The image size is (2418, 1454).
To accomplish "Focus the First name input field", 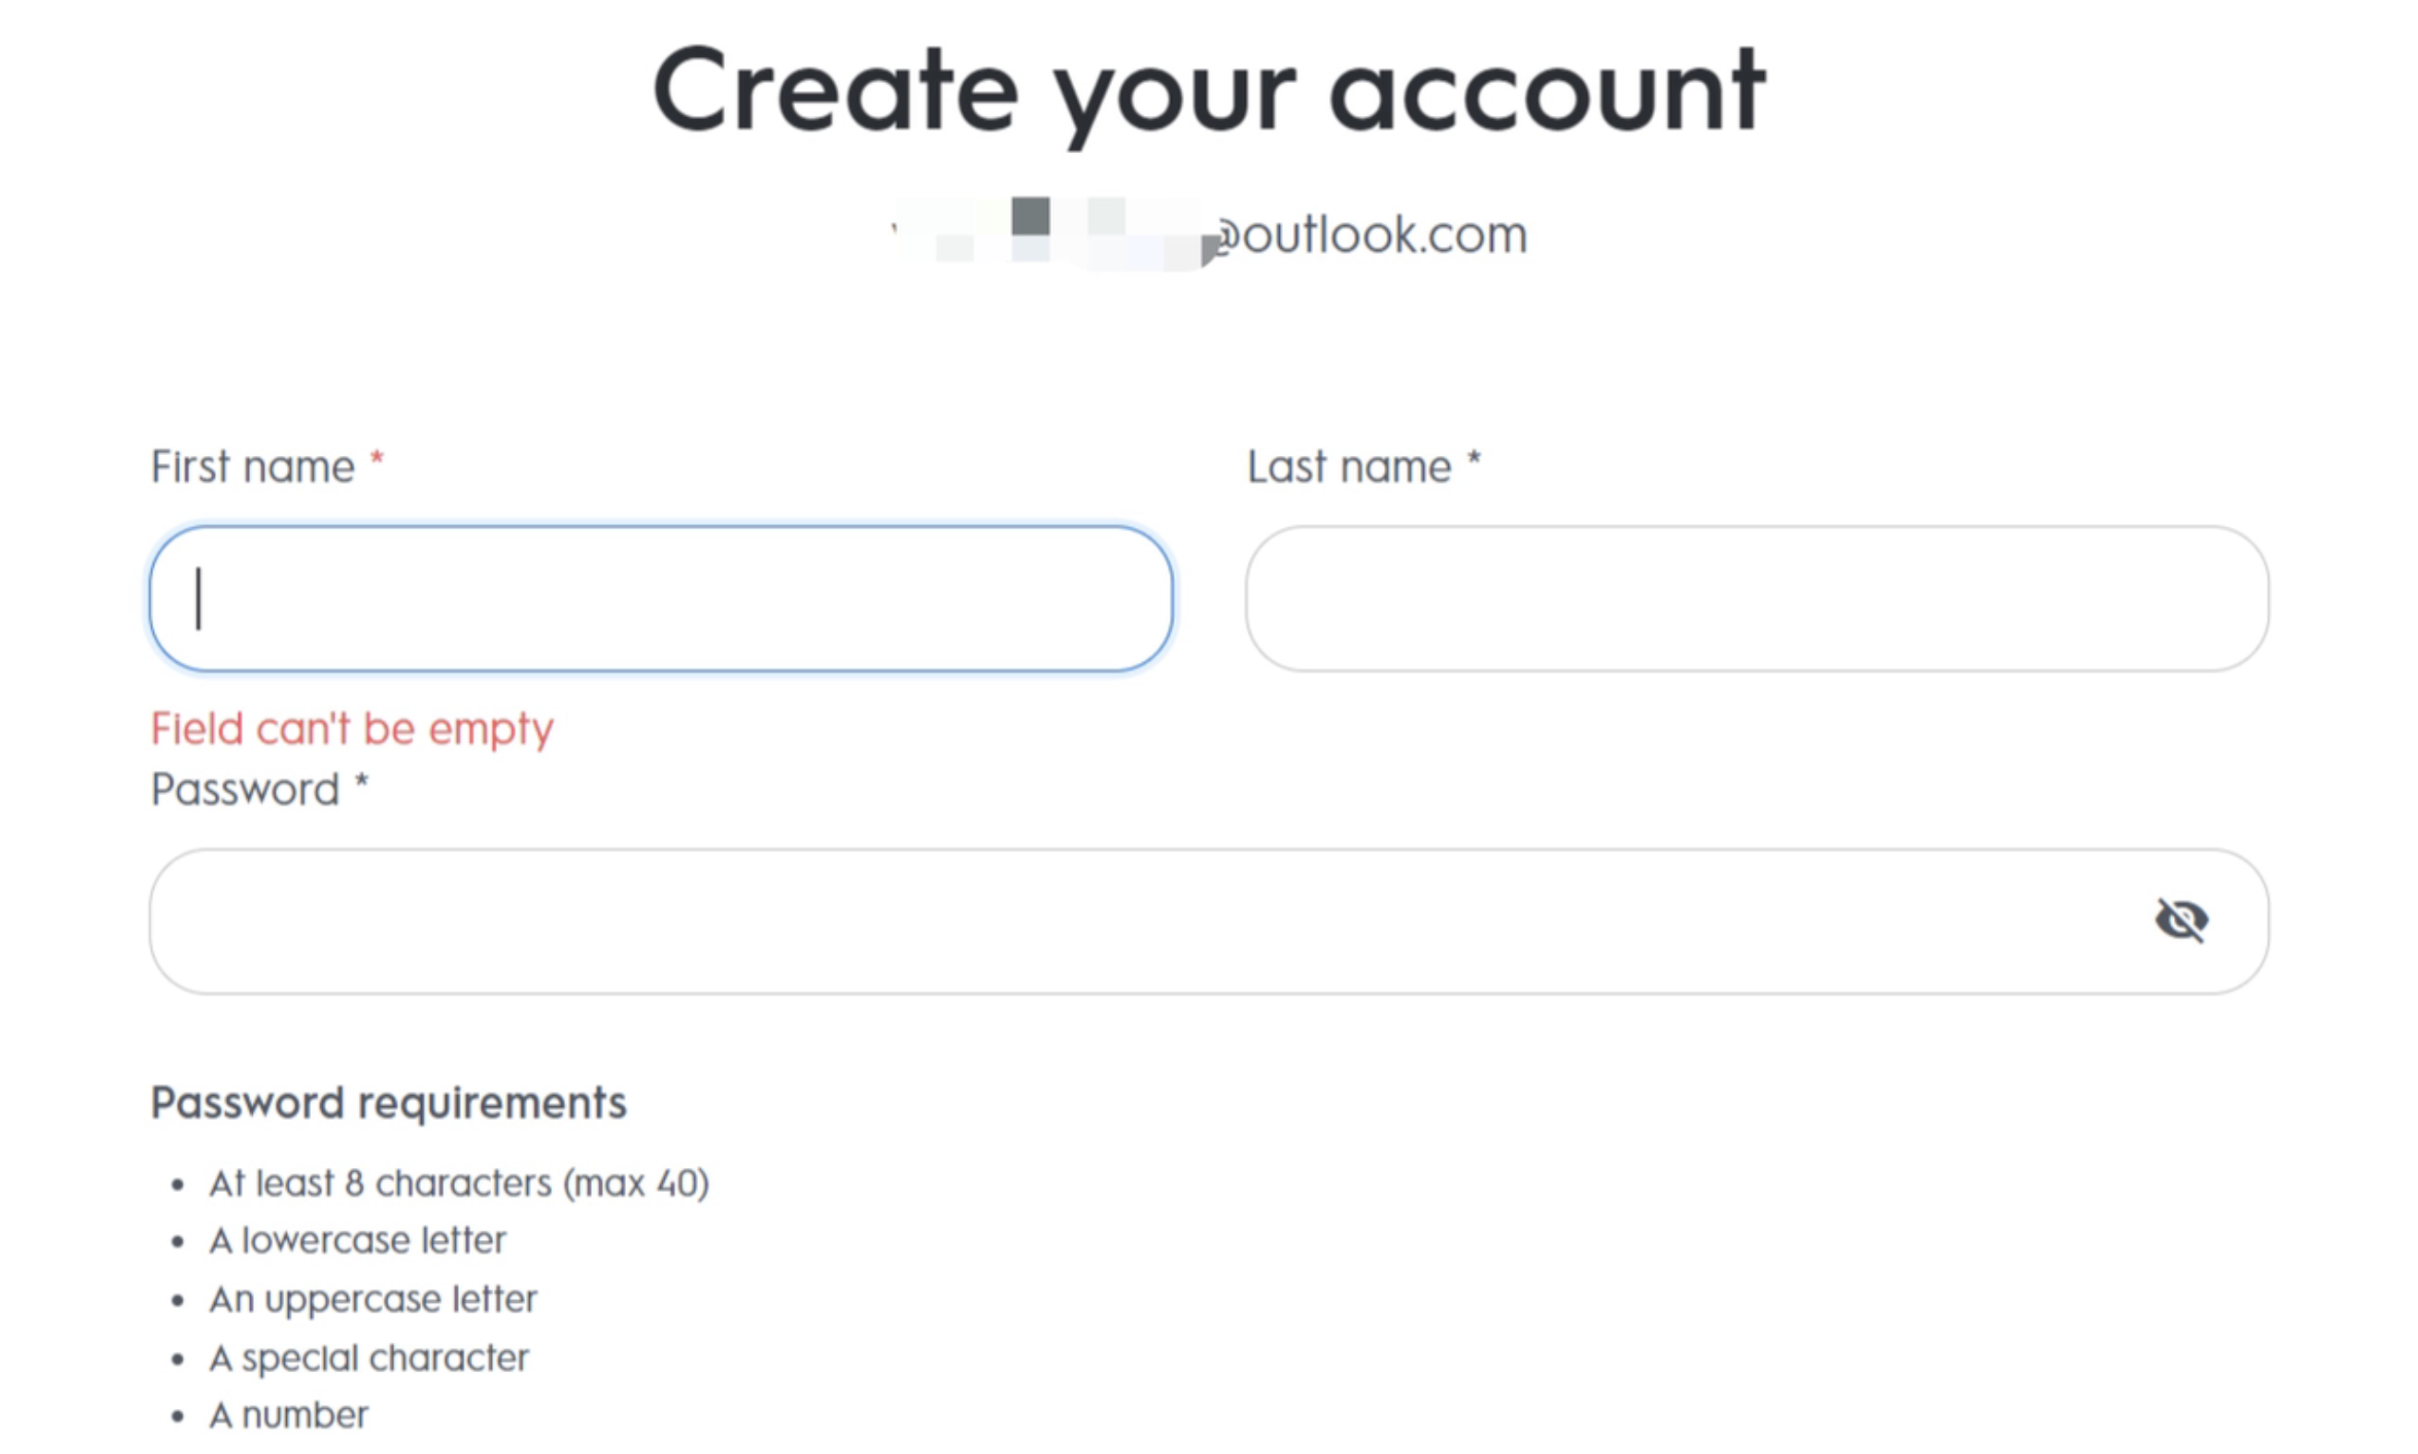I will click(x=660, y=599).
